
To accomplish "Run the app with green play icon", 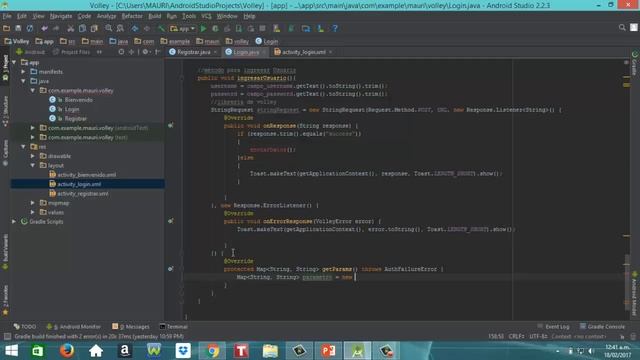I will pyautogui.click(x=204, y=29).
